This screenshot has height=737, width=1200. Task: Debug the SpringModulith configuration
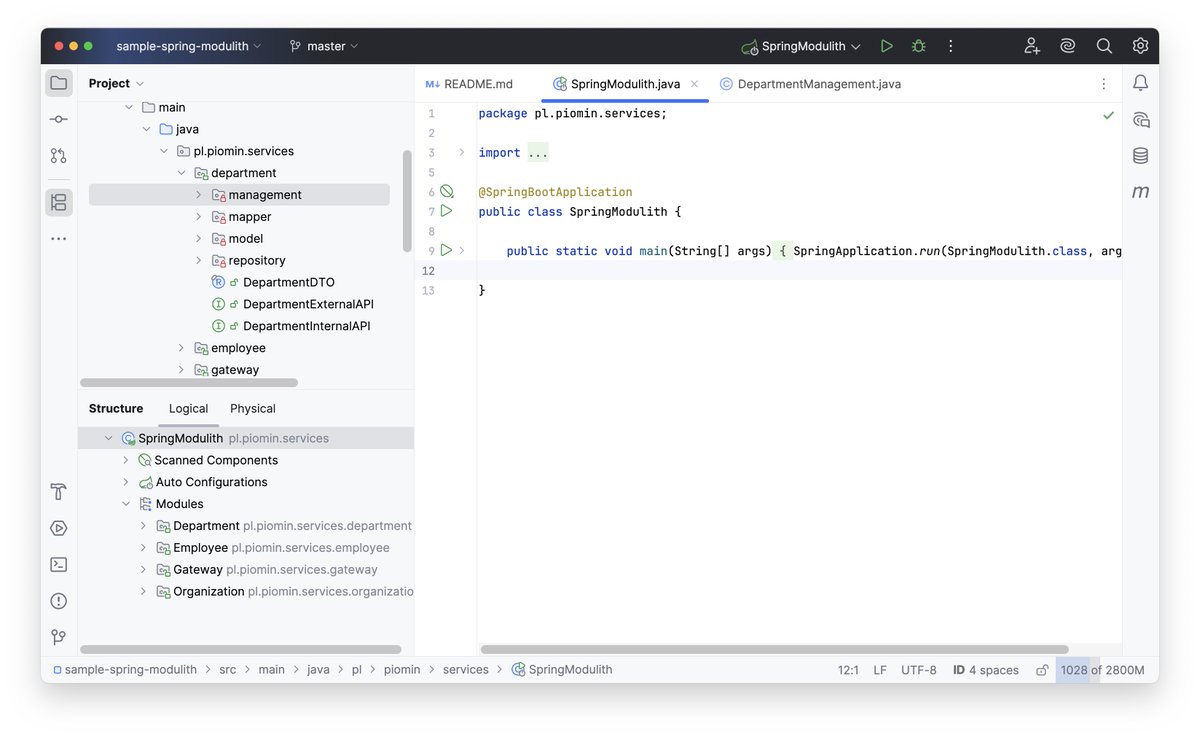pyautogui.click(x=918, y=46)
